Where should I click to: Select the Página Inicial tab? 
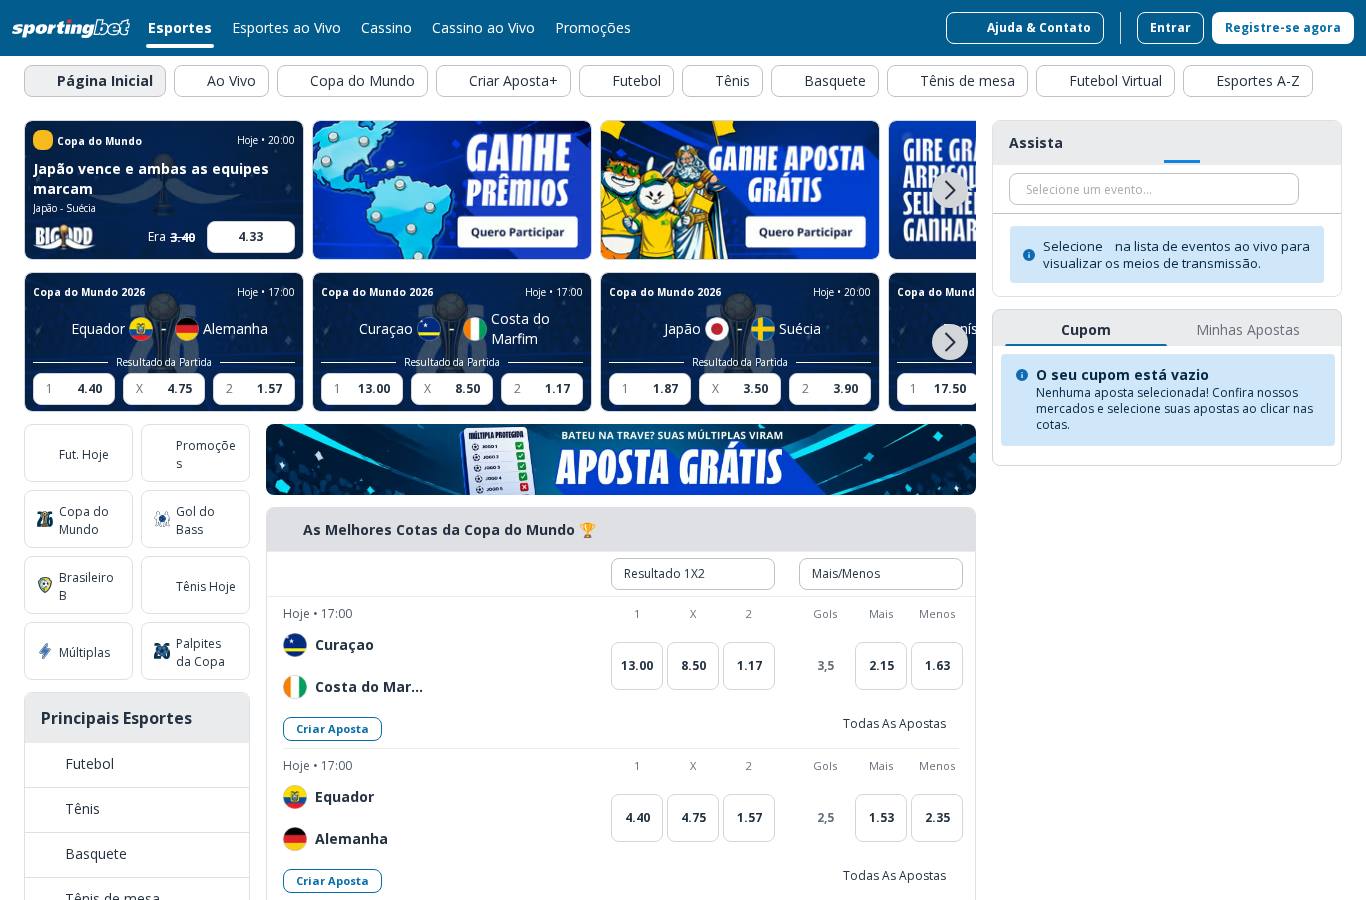[x=95, y=81]
